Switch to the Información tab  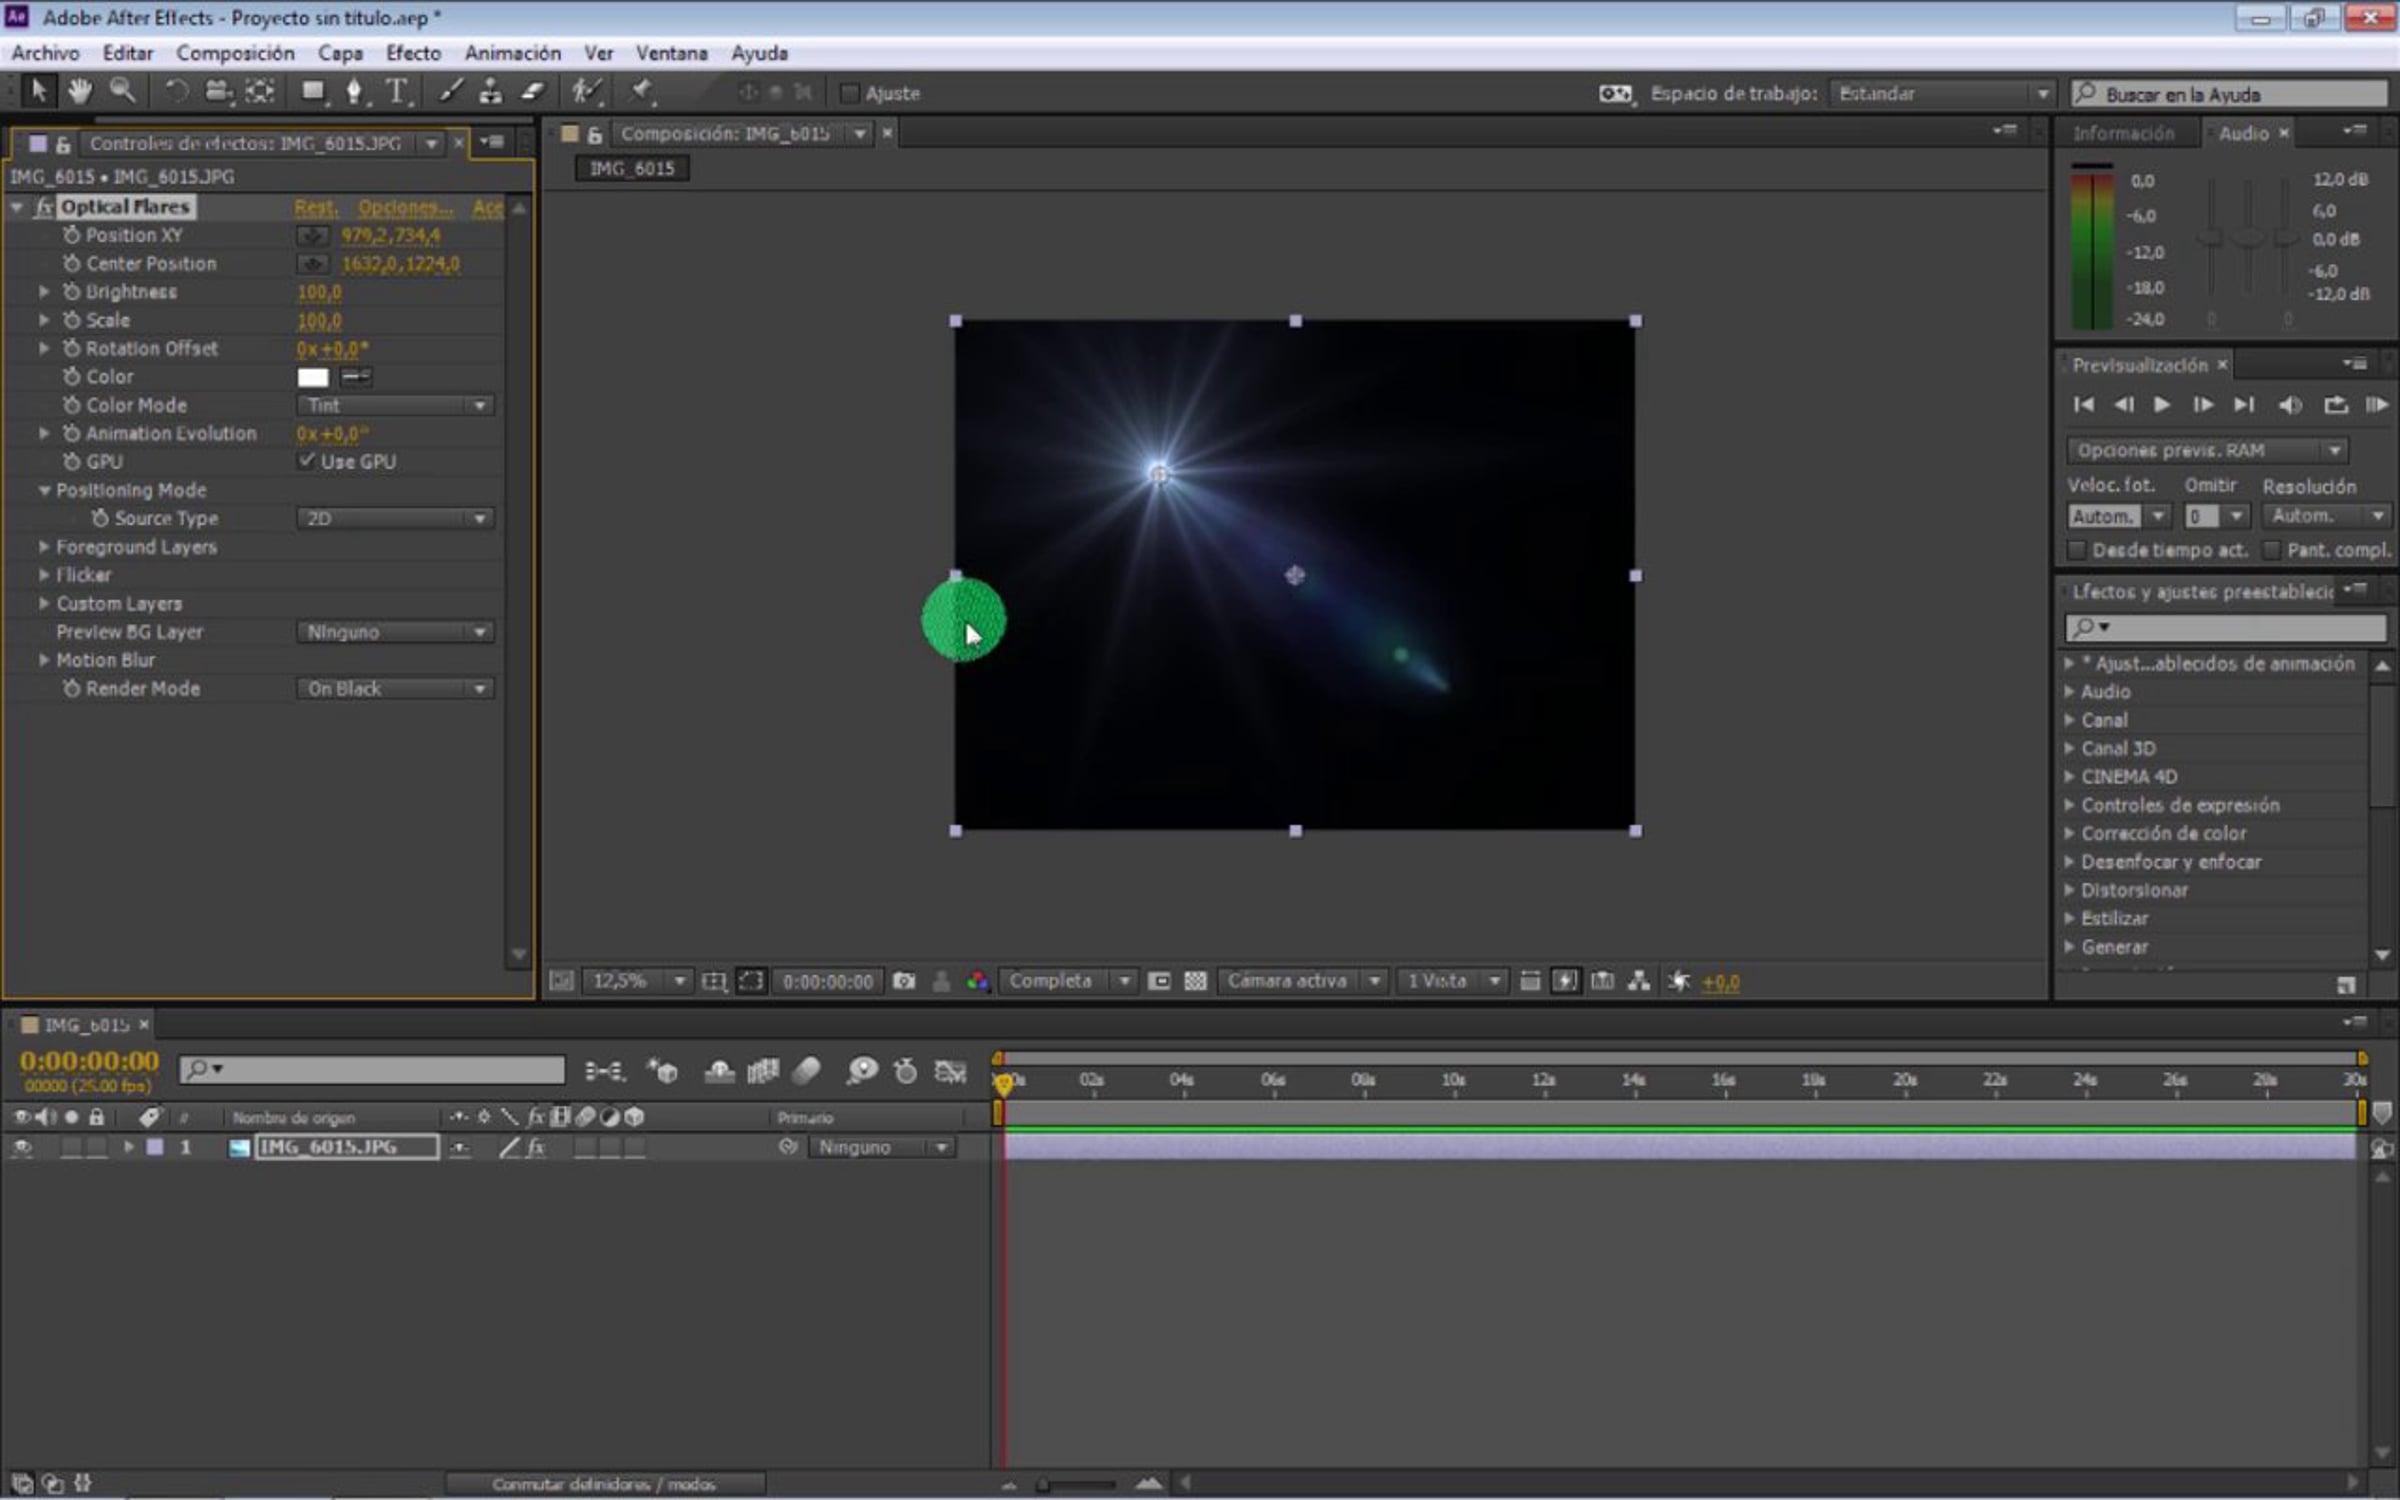coord(2123,133)
